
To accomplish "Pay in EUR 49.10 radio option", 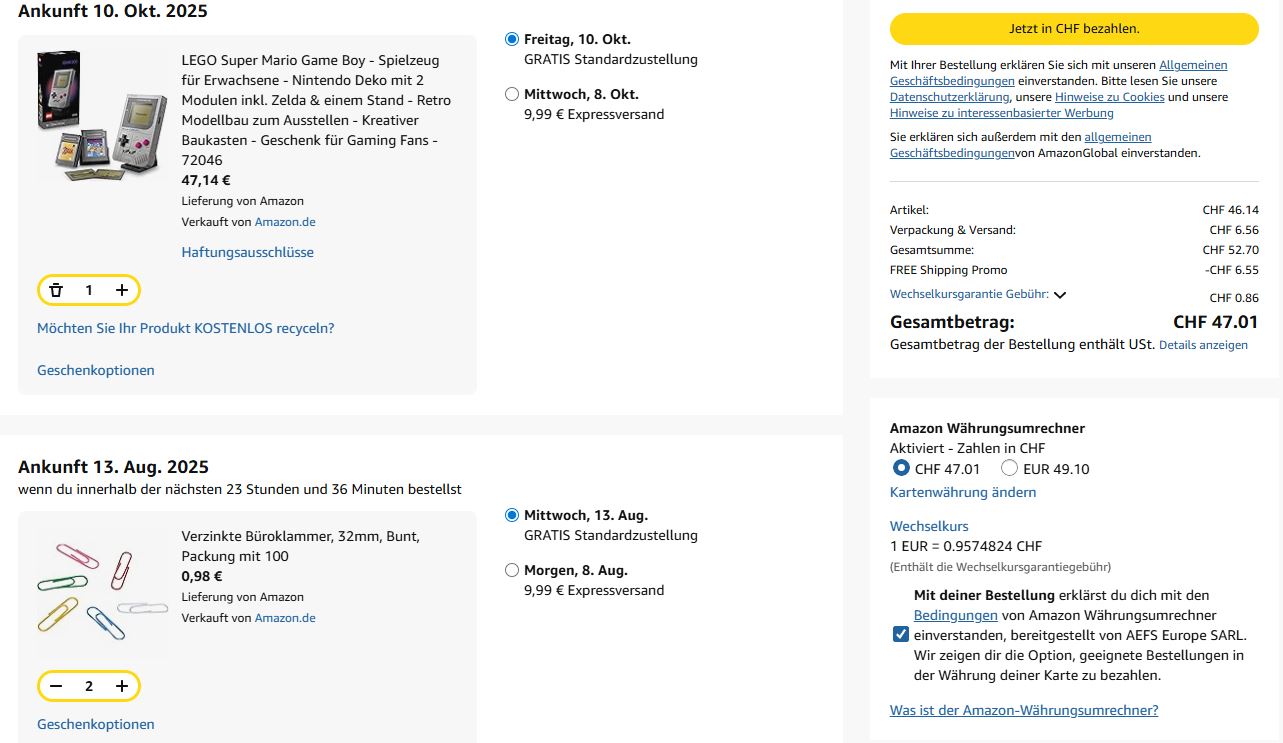I will point(1010,468).
